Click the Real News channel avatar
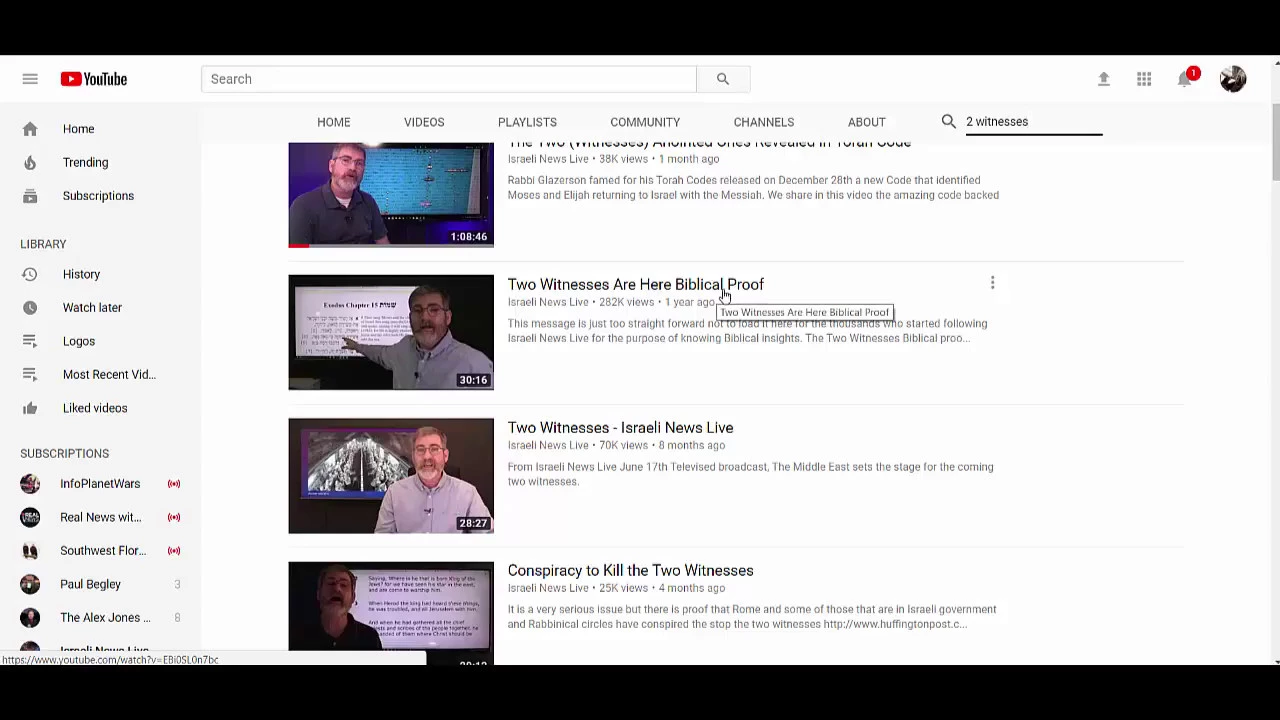This screenshot has height=720, width=1280. (30, 517)
